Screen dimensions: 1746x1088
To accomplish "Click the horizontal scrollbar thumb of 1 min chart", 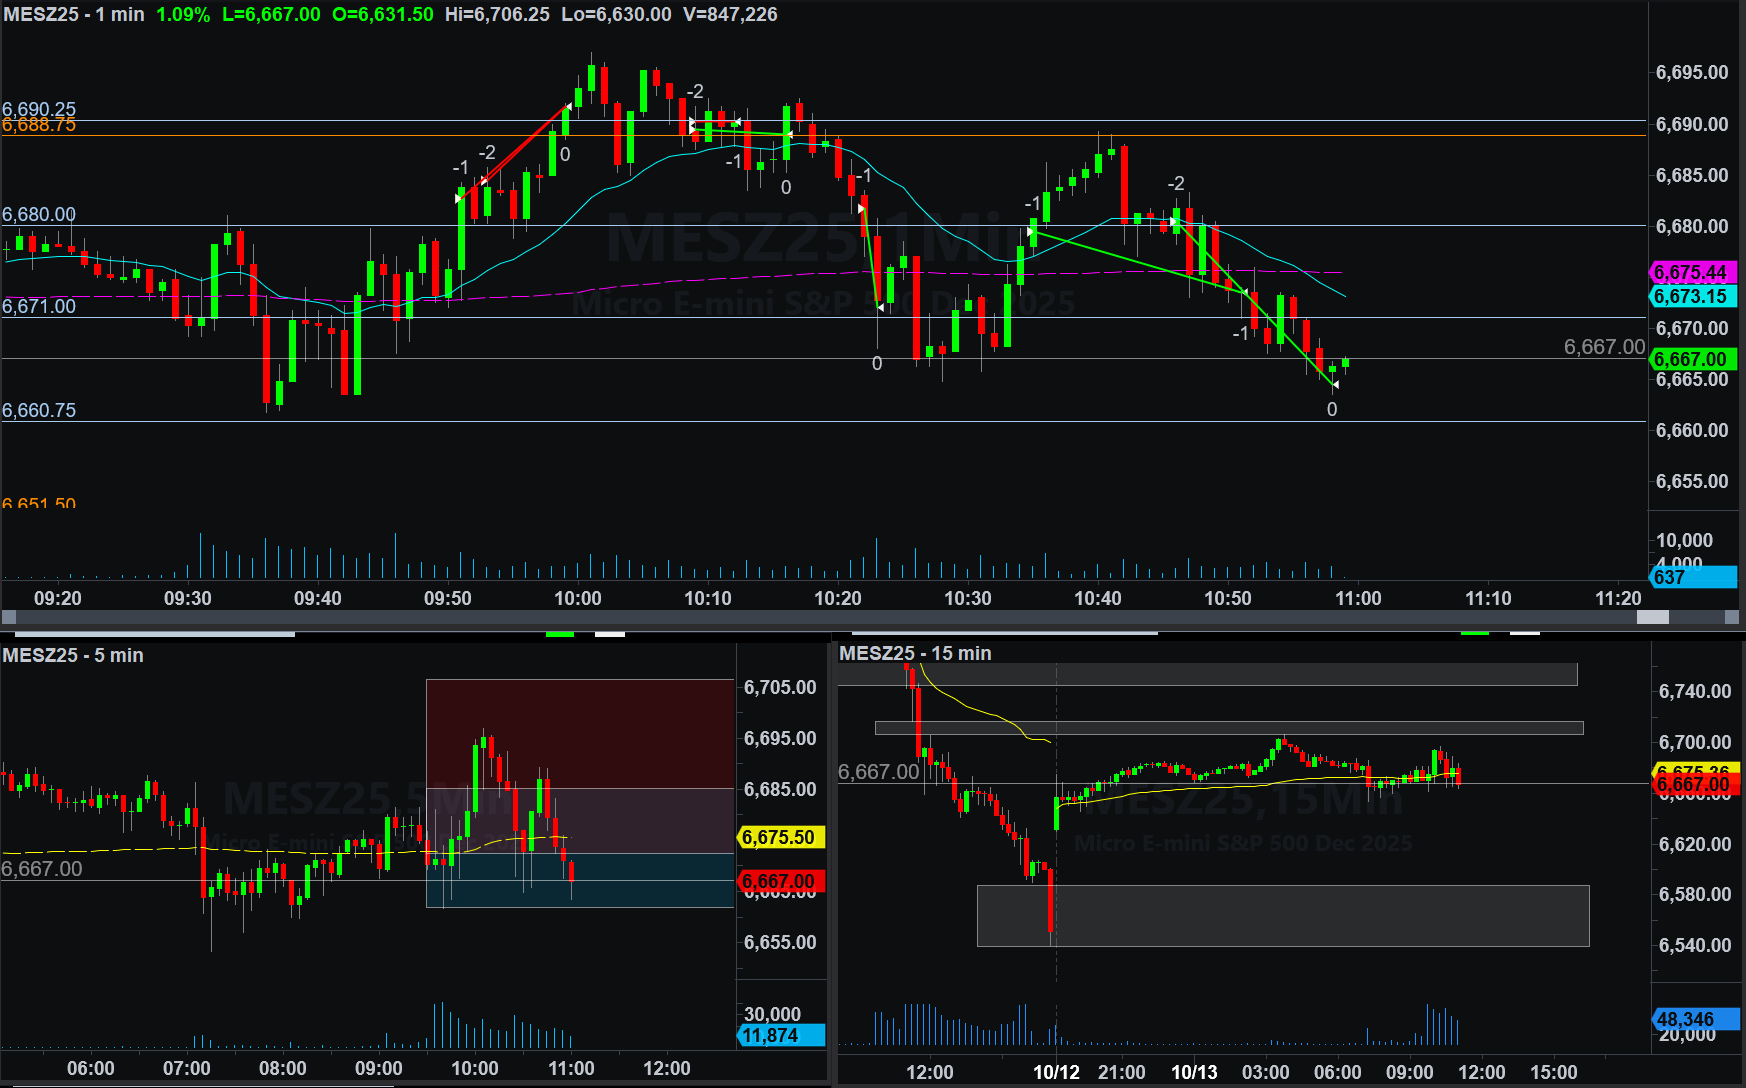I will point(1652,618).
